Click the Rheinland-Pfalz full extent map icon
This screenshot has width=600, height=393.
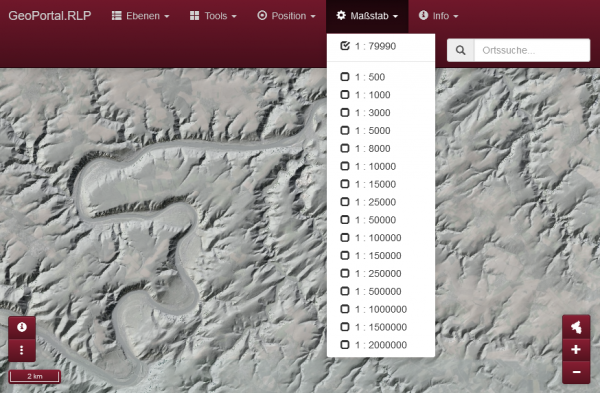(576, 327)
